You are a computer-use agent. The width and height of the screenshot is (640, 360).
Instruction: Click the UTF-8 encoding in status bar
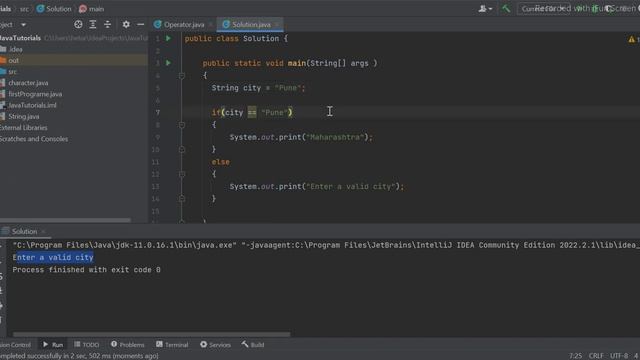tap(620, 356)
